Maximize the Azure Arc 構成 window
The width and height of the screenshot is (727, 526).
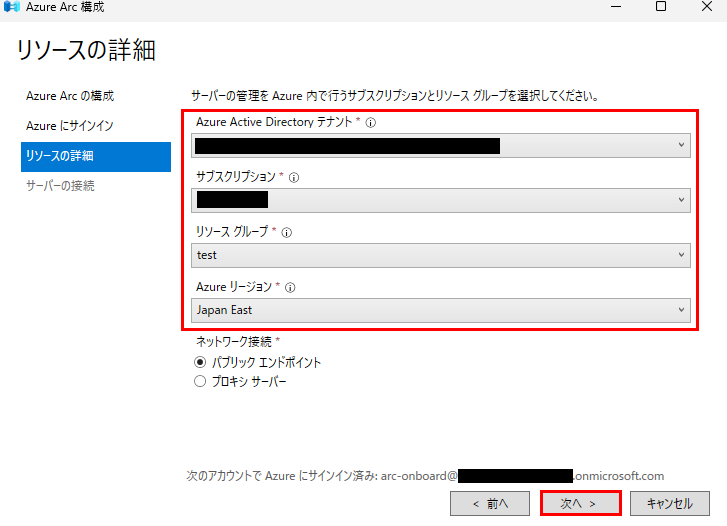click(x=661, y=6)
